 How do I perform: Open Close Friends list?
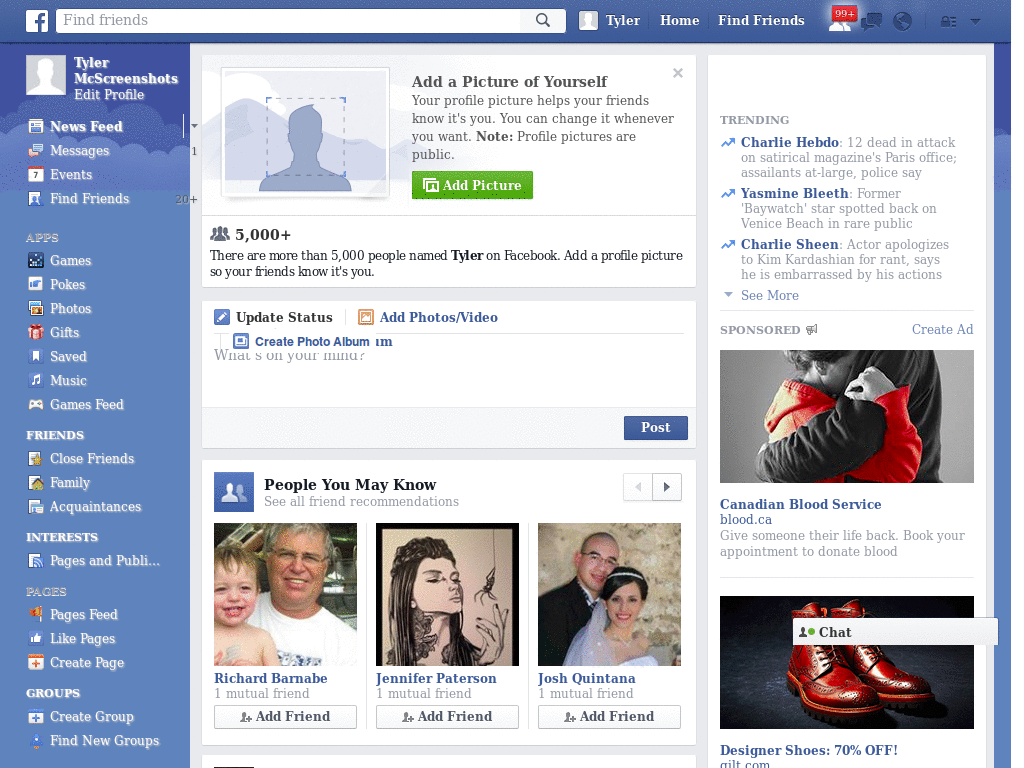tap(91, 459)
